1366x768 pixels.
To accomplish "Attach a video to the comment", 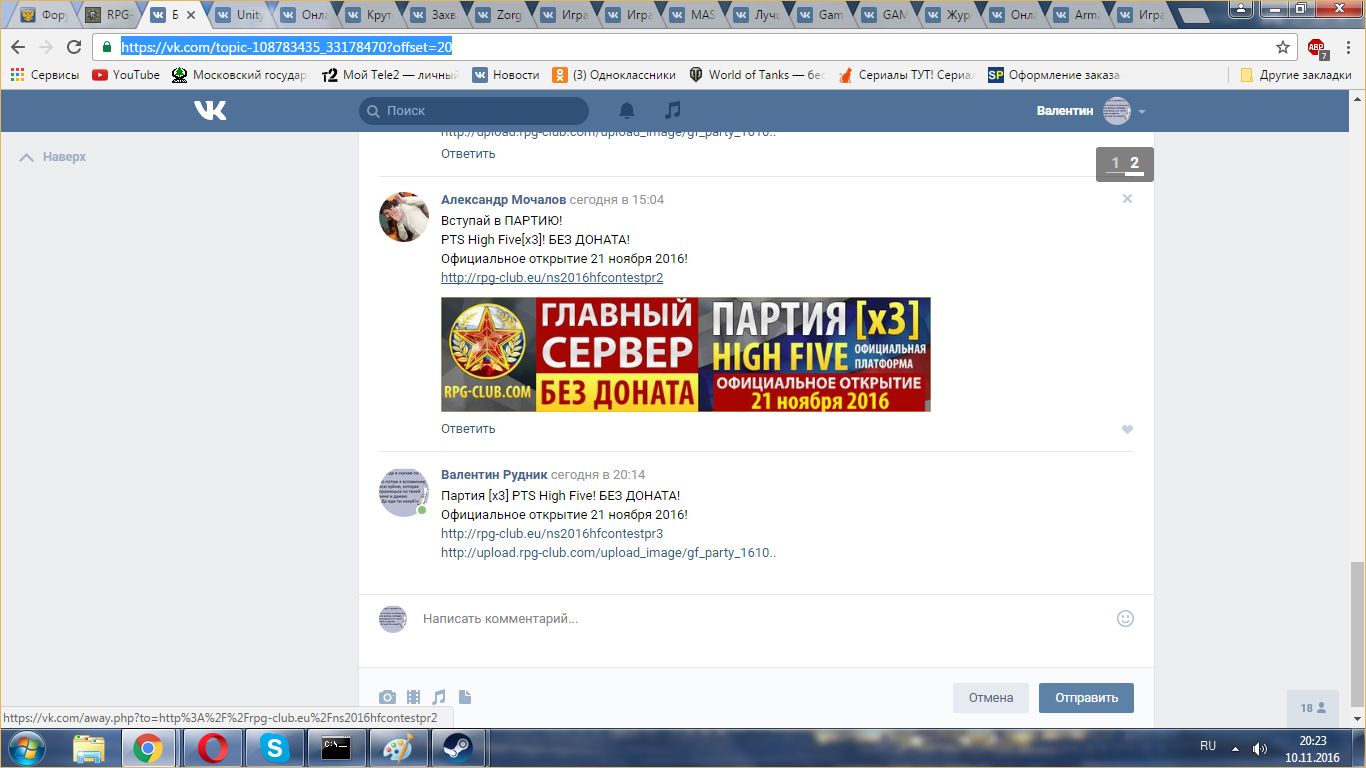I will coord(413,698).
